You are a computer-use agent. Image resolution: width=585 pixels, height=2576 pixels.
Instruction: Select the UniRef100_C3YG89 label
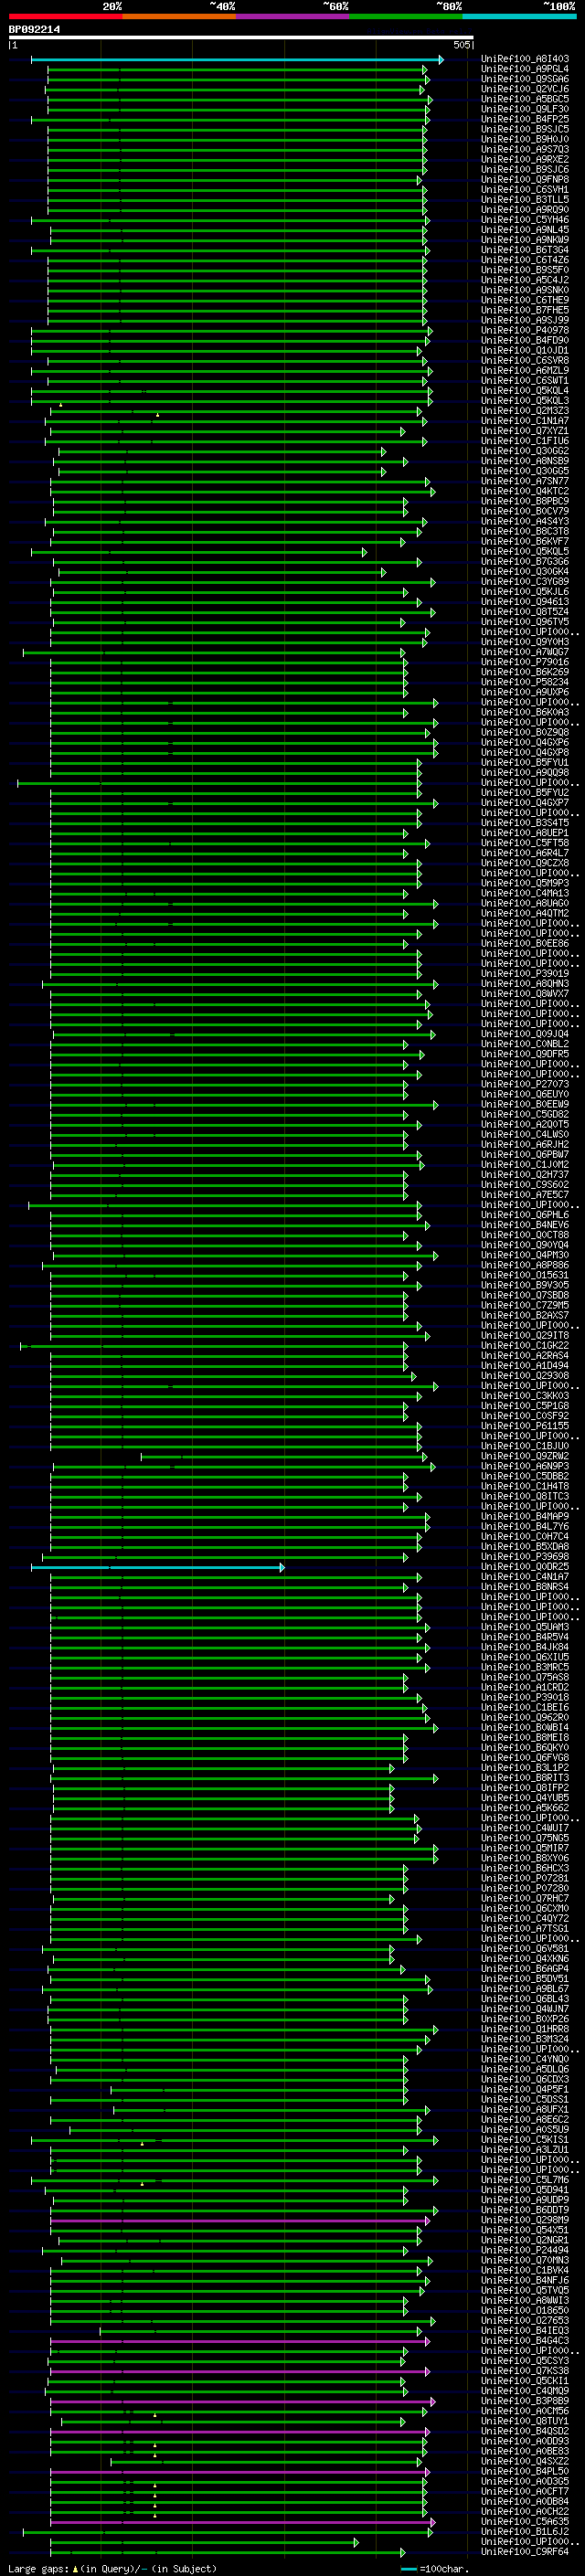click(x=525, y=582)
